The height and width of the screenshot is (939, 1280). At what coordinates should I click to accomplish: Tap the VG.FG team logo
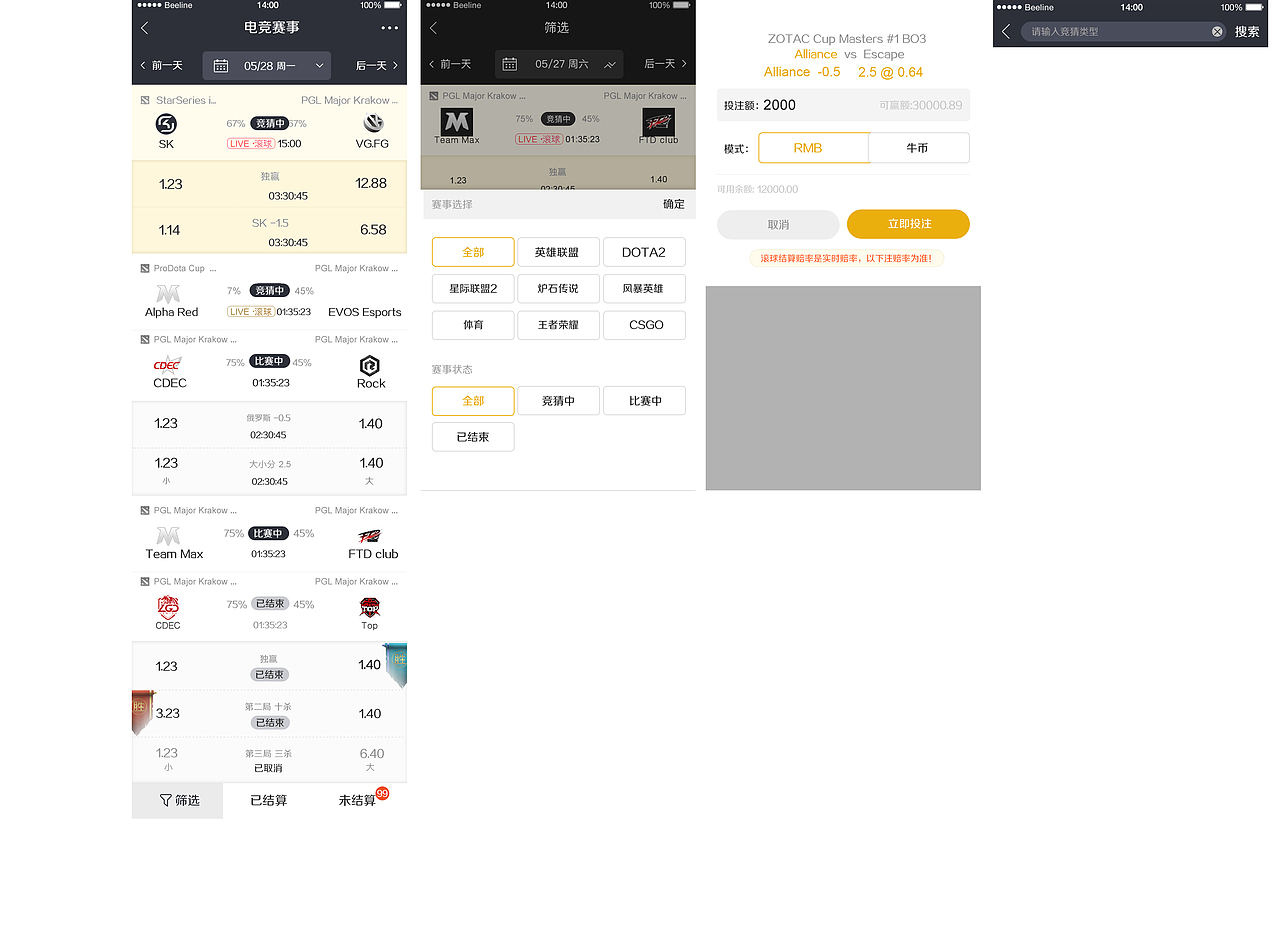[x=373, y=124]
